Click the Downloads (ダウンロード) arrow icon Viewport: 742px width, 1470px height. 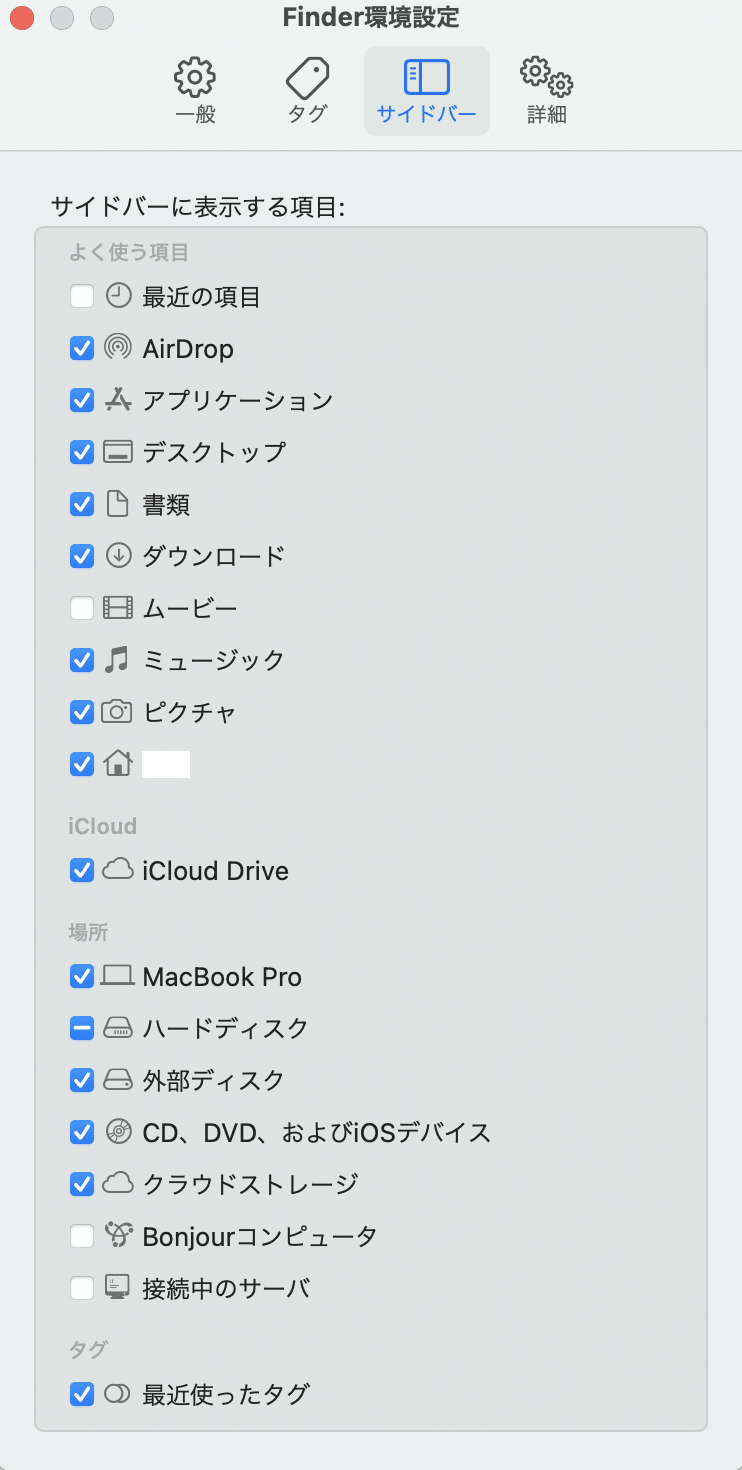click(118, 556)
